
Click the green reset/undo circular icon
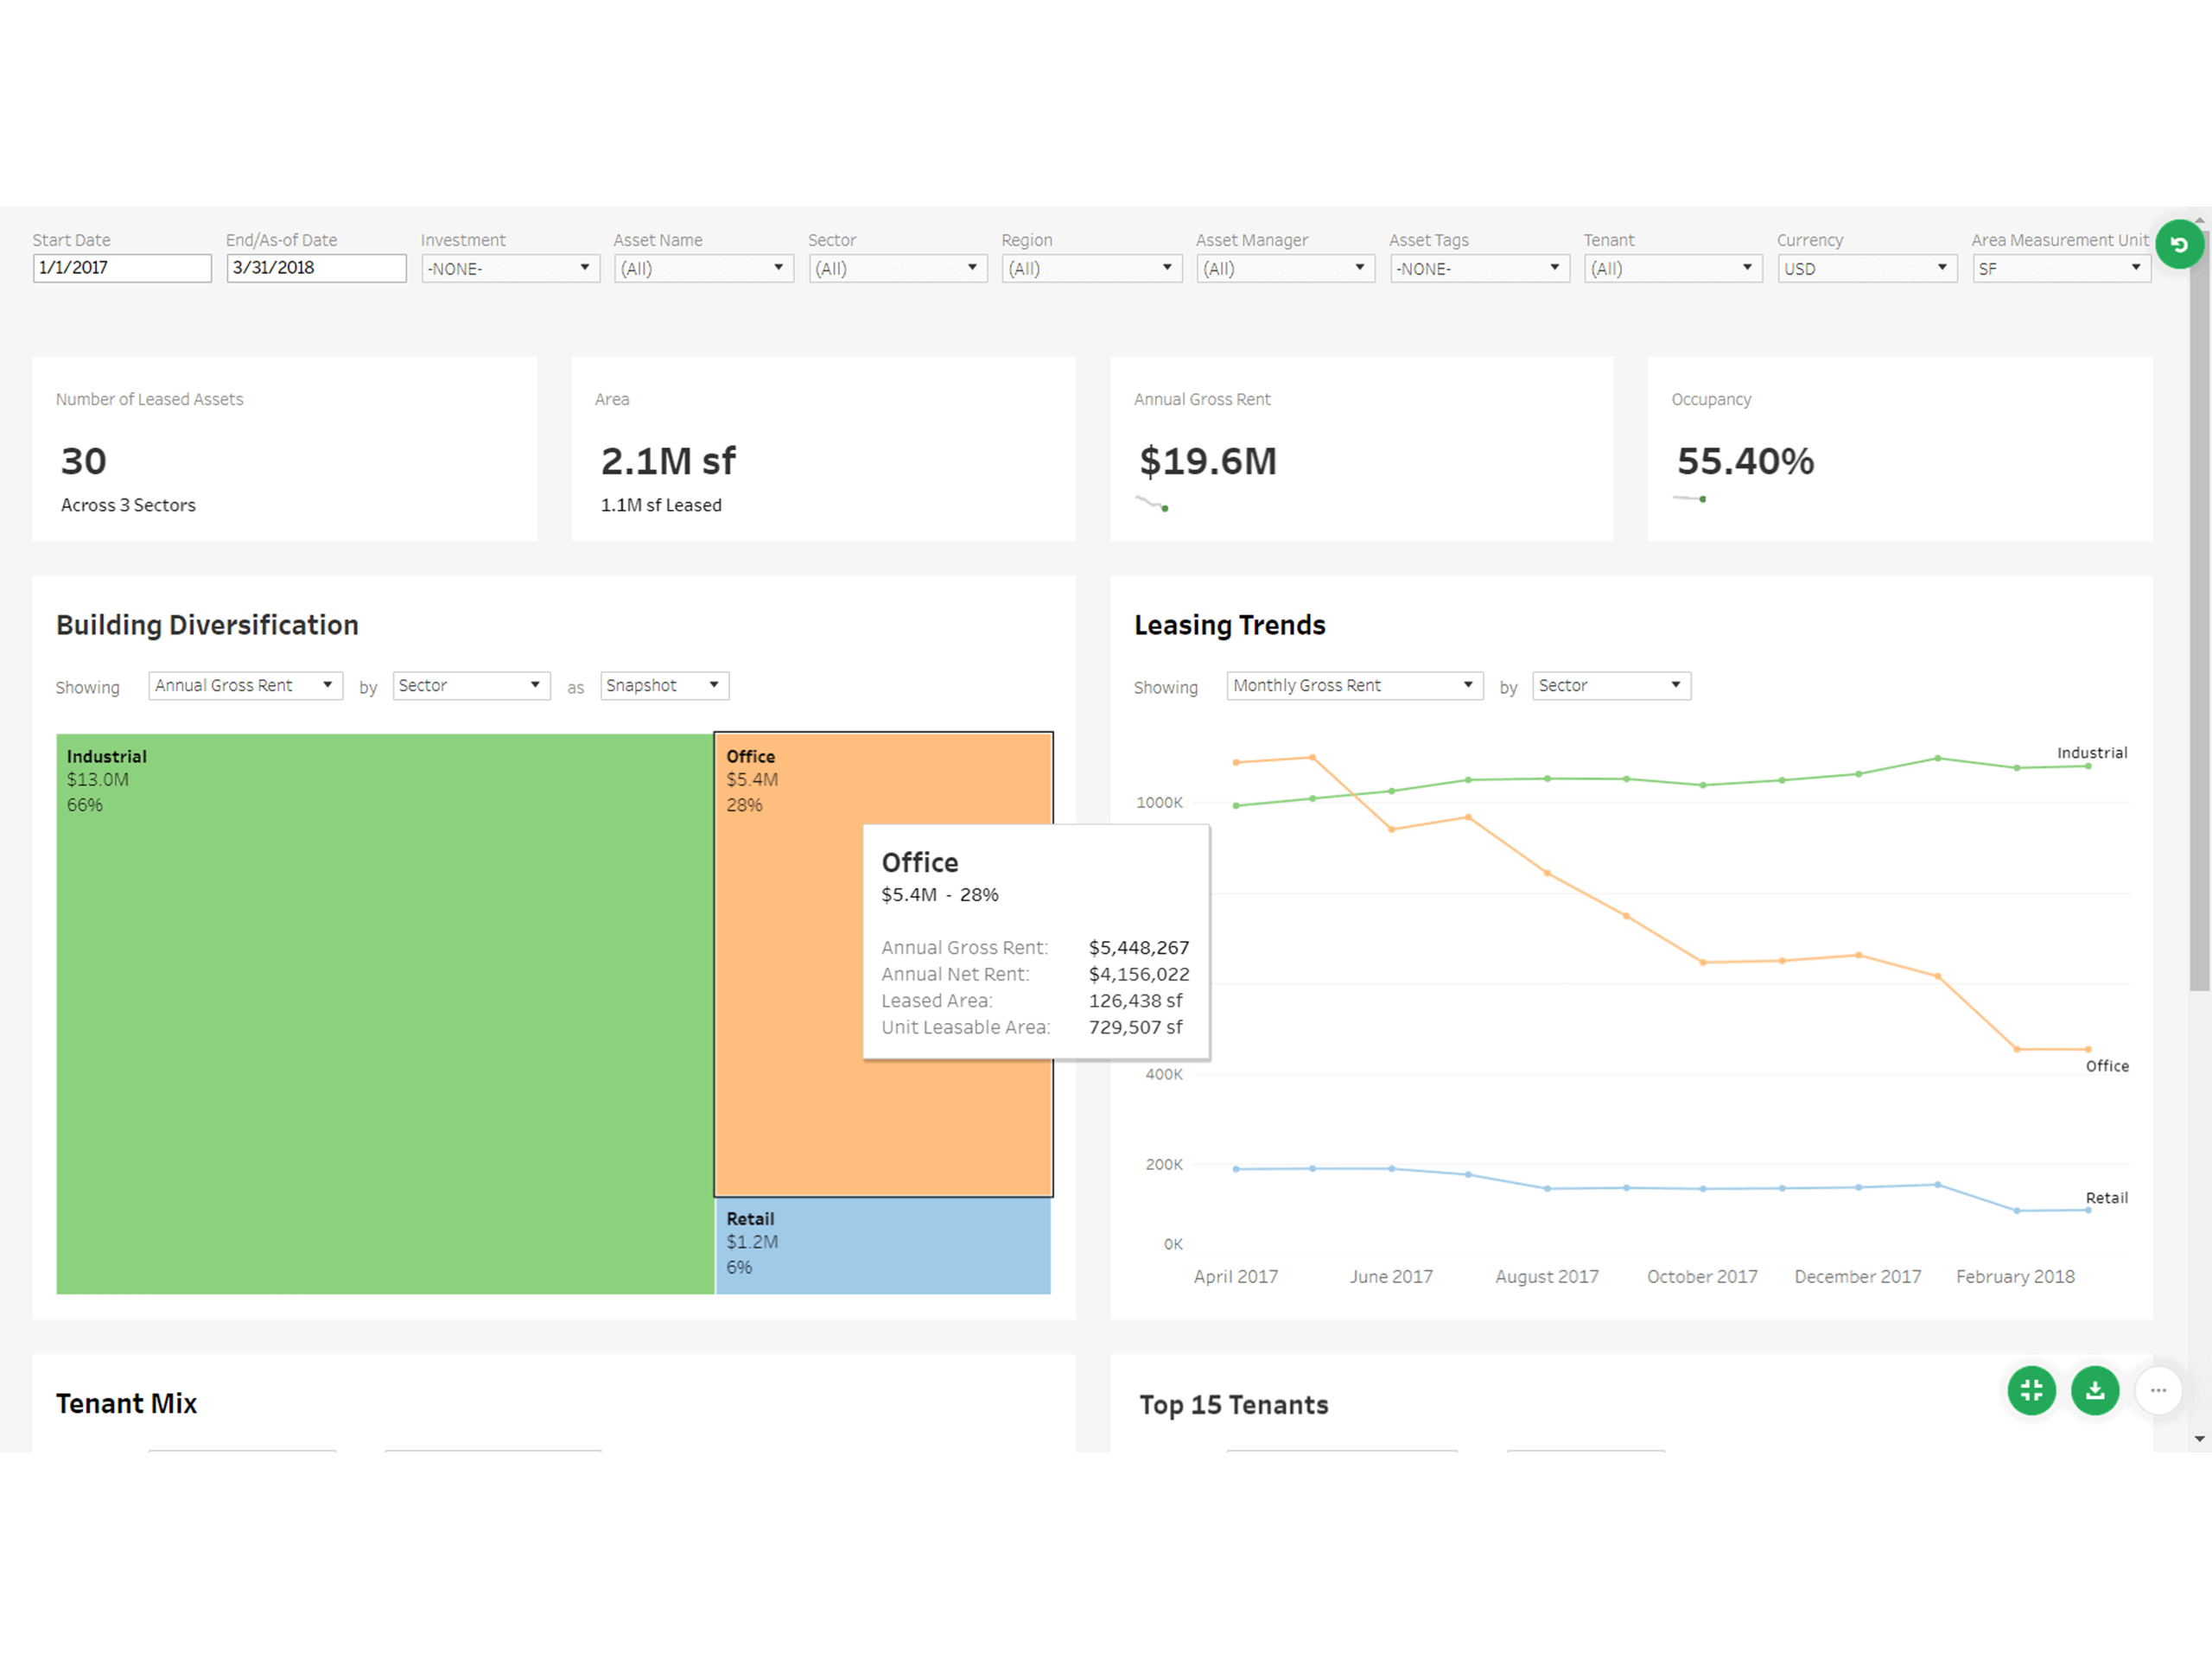2179,245
